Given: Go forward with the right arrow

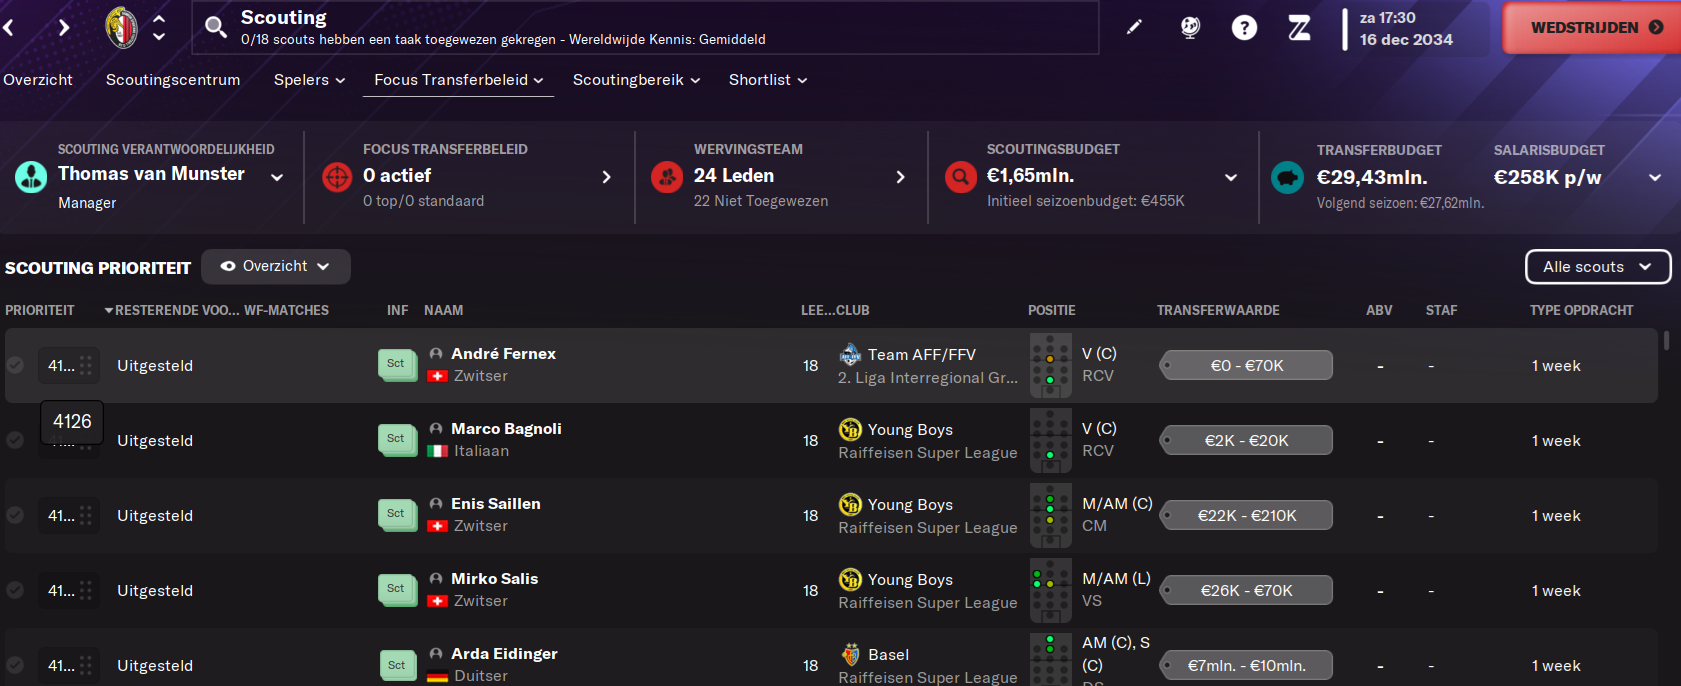Looking at the screenshot, I should pyautogui.click(x=64, y=27).
